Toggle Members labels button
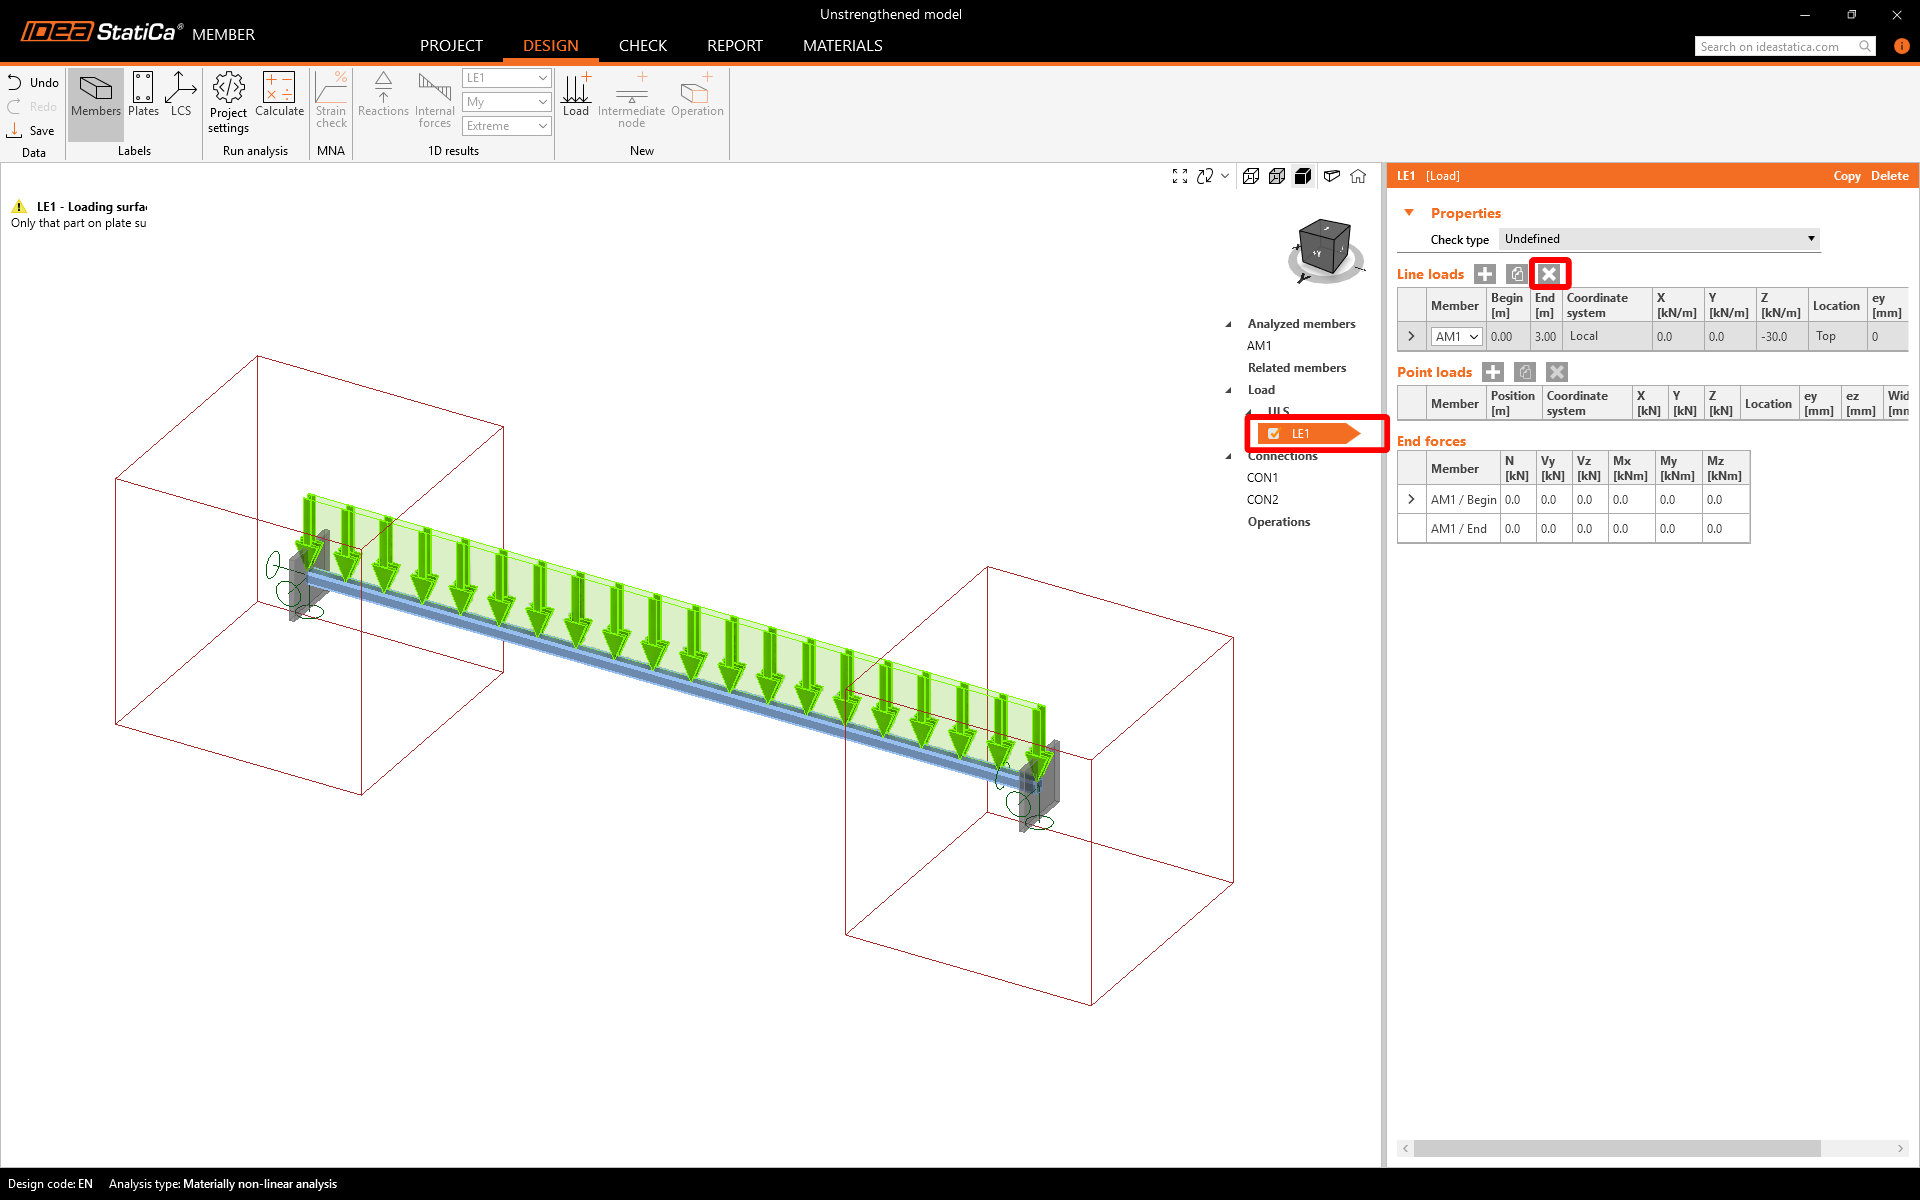 click(x=96, y=95)
